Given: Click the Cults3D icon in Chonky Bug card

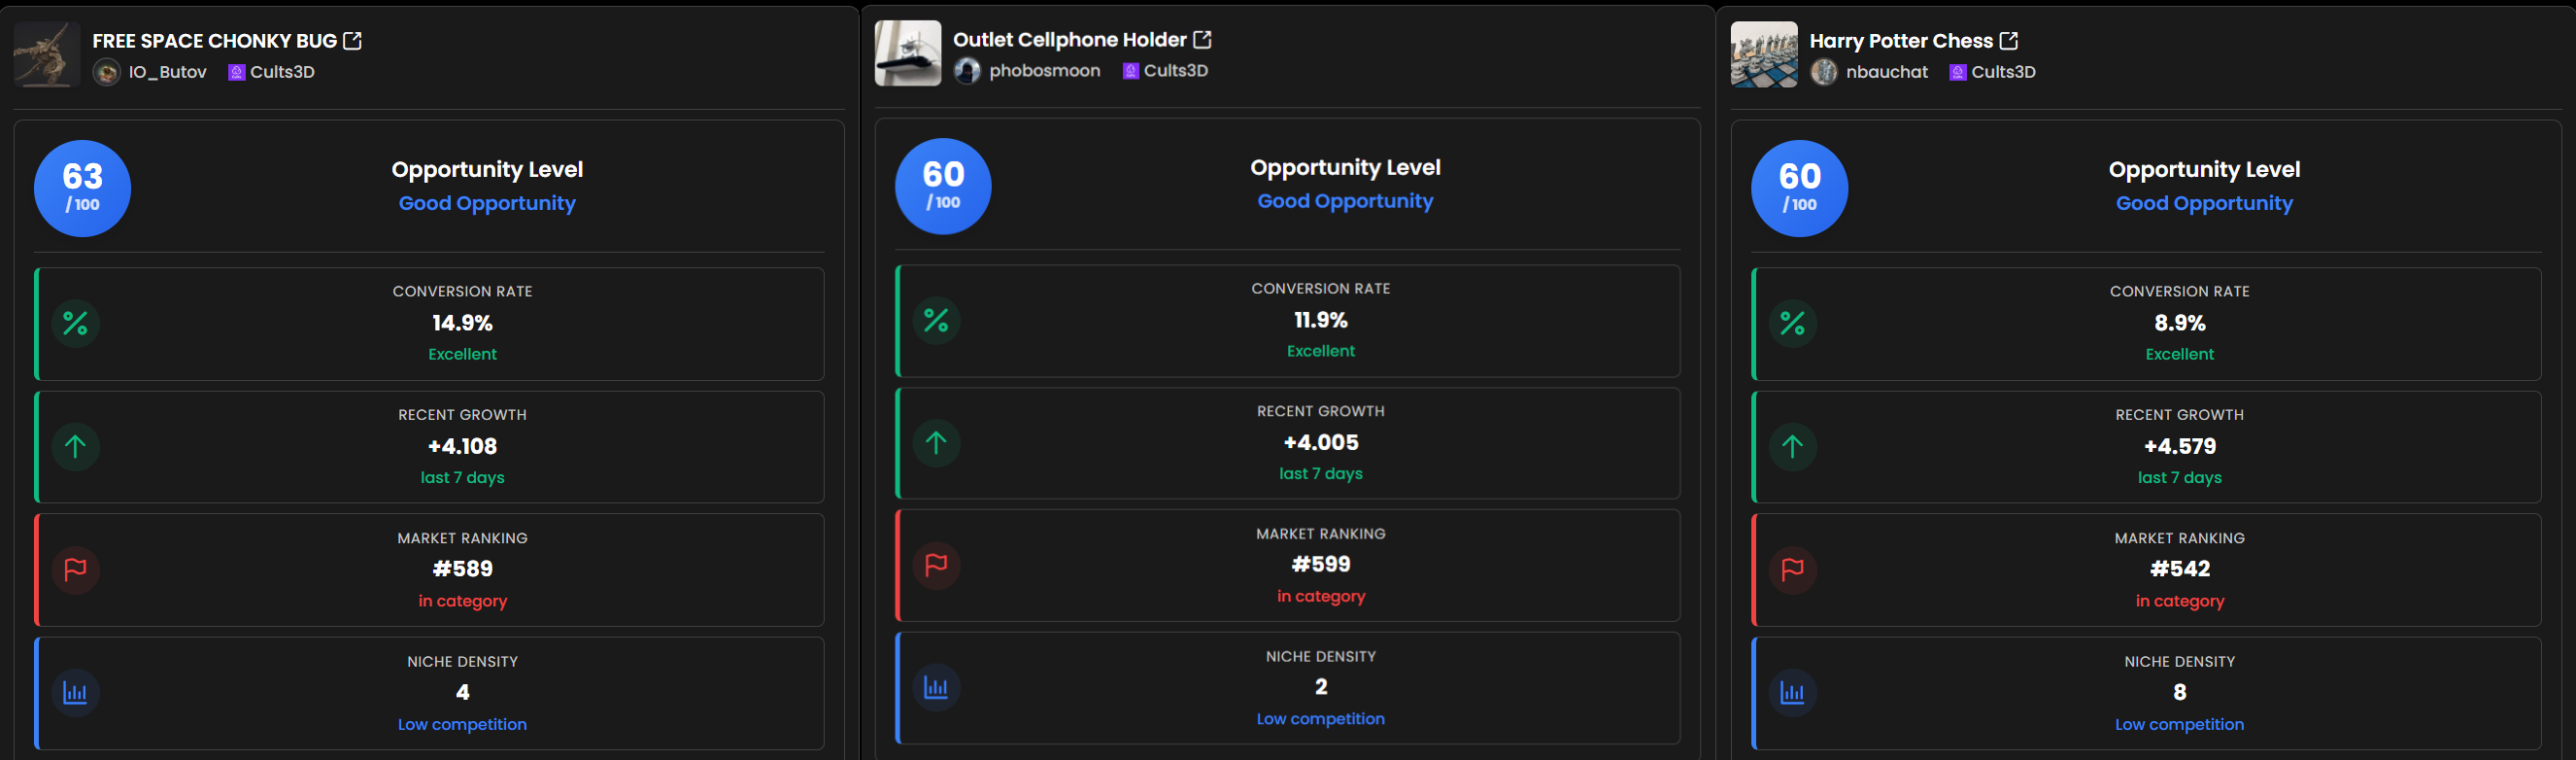Looking at the screenshot, I should point(237,72).
